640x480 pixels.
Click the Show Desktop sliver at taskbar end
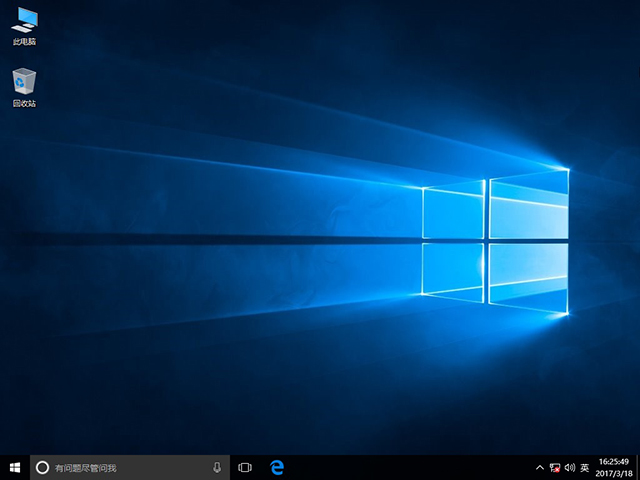(x=638, y=467)
